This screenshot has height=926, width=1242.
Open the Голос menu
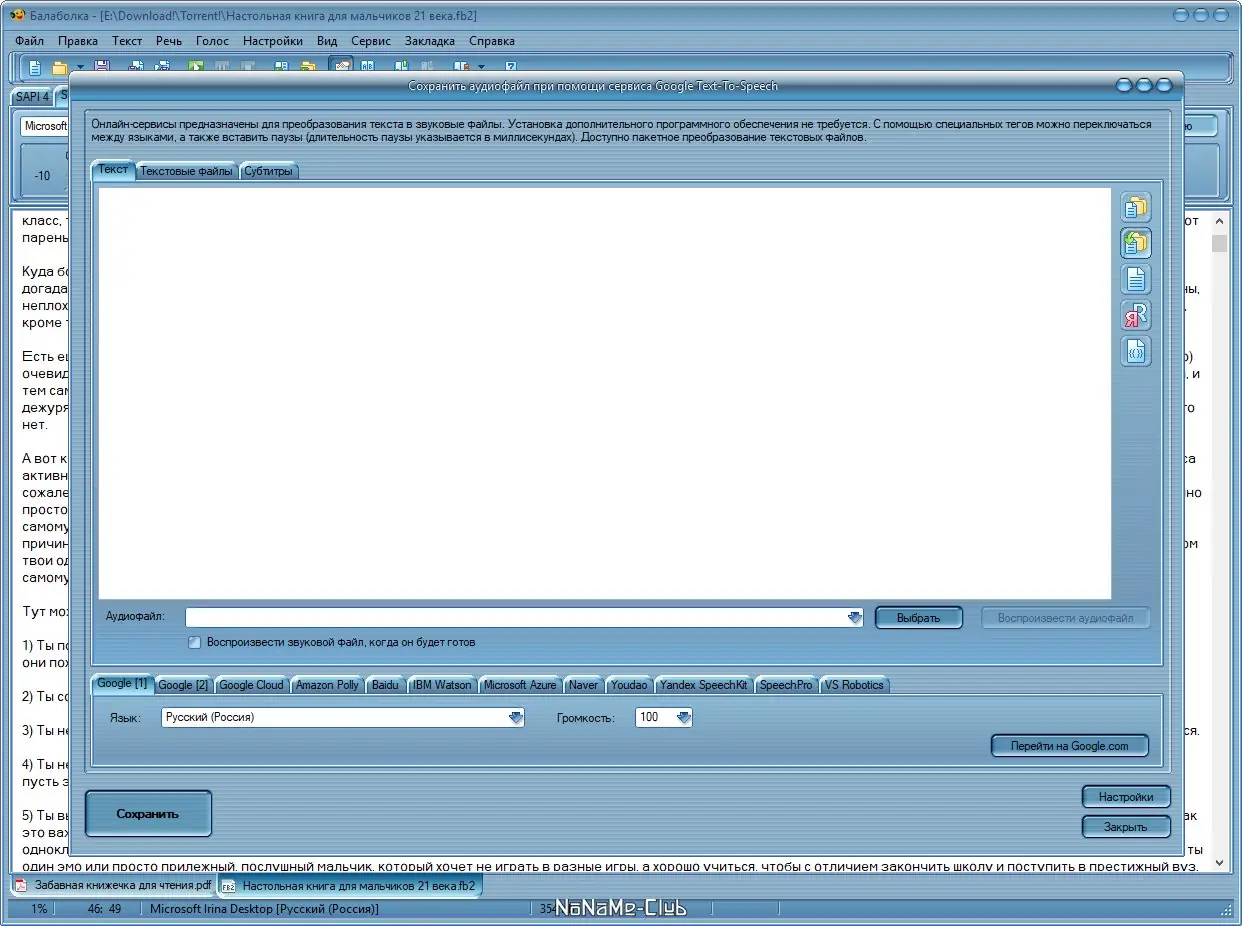(x=212, y=41)
